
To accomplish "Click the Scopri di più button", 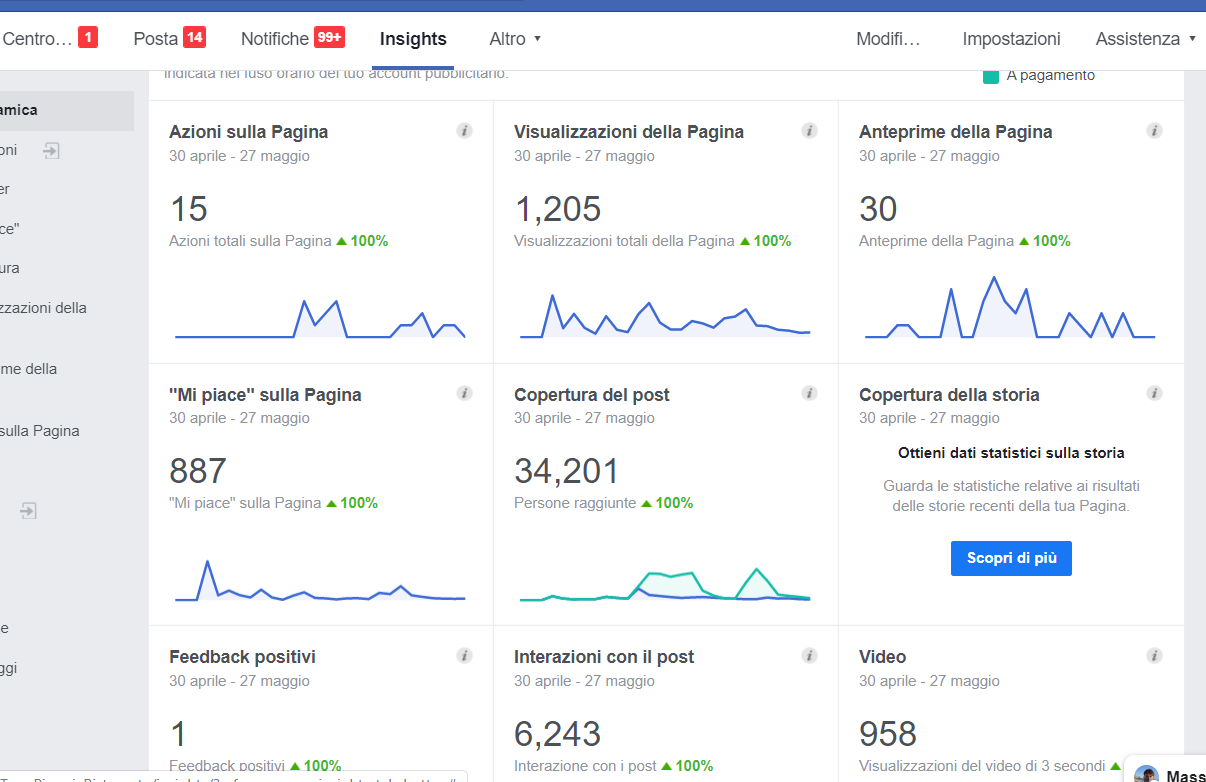I will pyautogui.click(x=1011, y=558).
